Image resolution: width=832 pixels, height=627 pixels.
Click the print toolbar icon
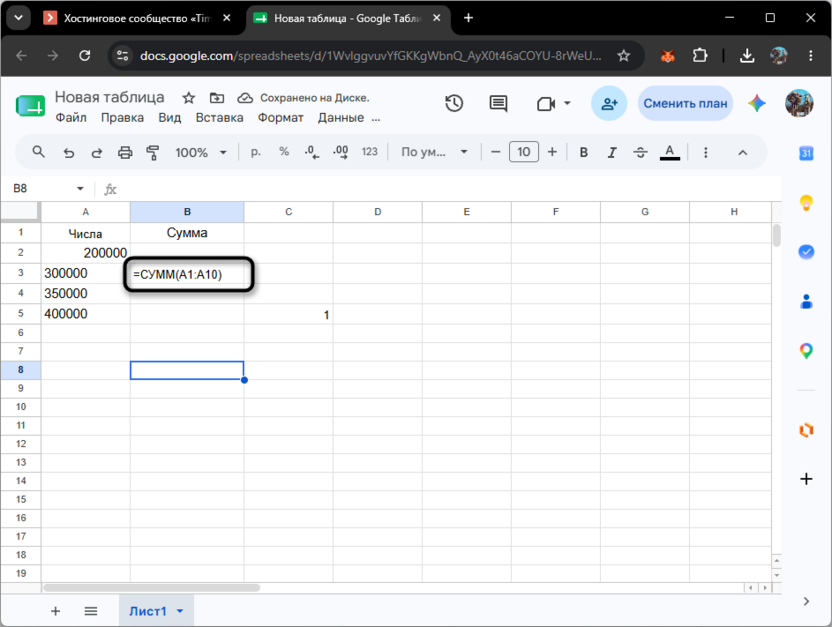[x=125, y=153]
